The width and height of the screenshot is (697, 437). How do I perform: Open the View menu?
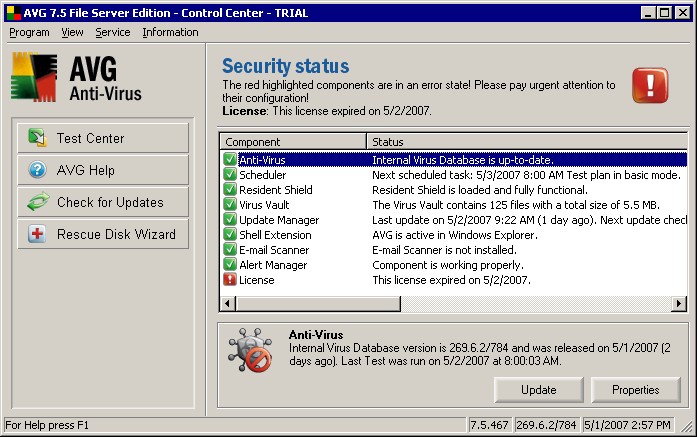pyautogui.click(x=72, y=32)
